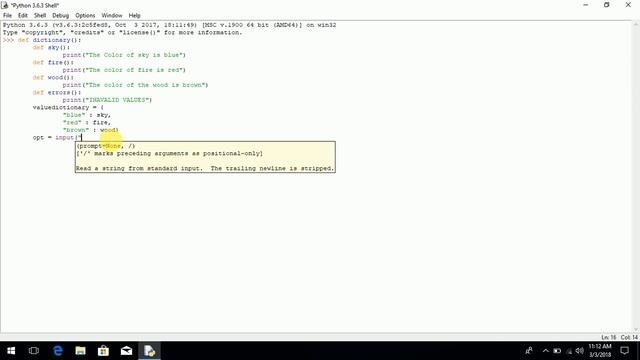
Task: Click the 'def wood():' line
Action: coord(53,77)
